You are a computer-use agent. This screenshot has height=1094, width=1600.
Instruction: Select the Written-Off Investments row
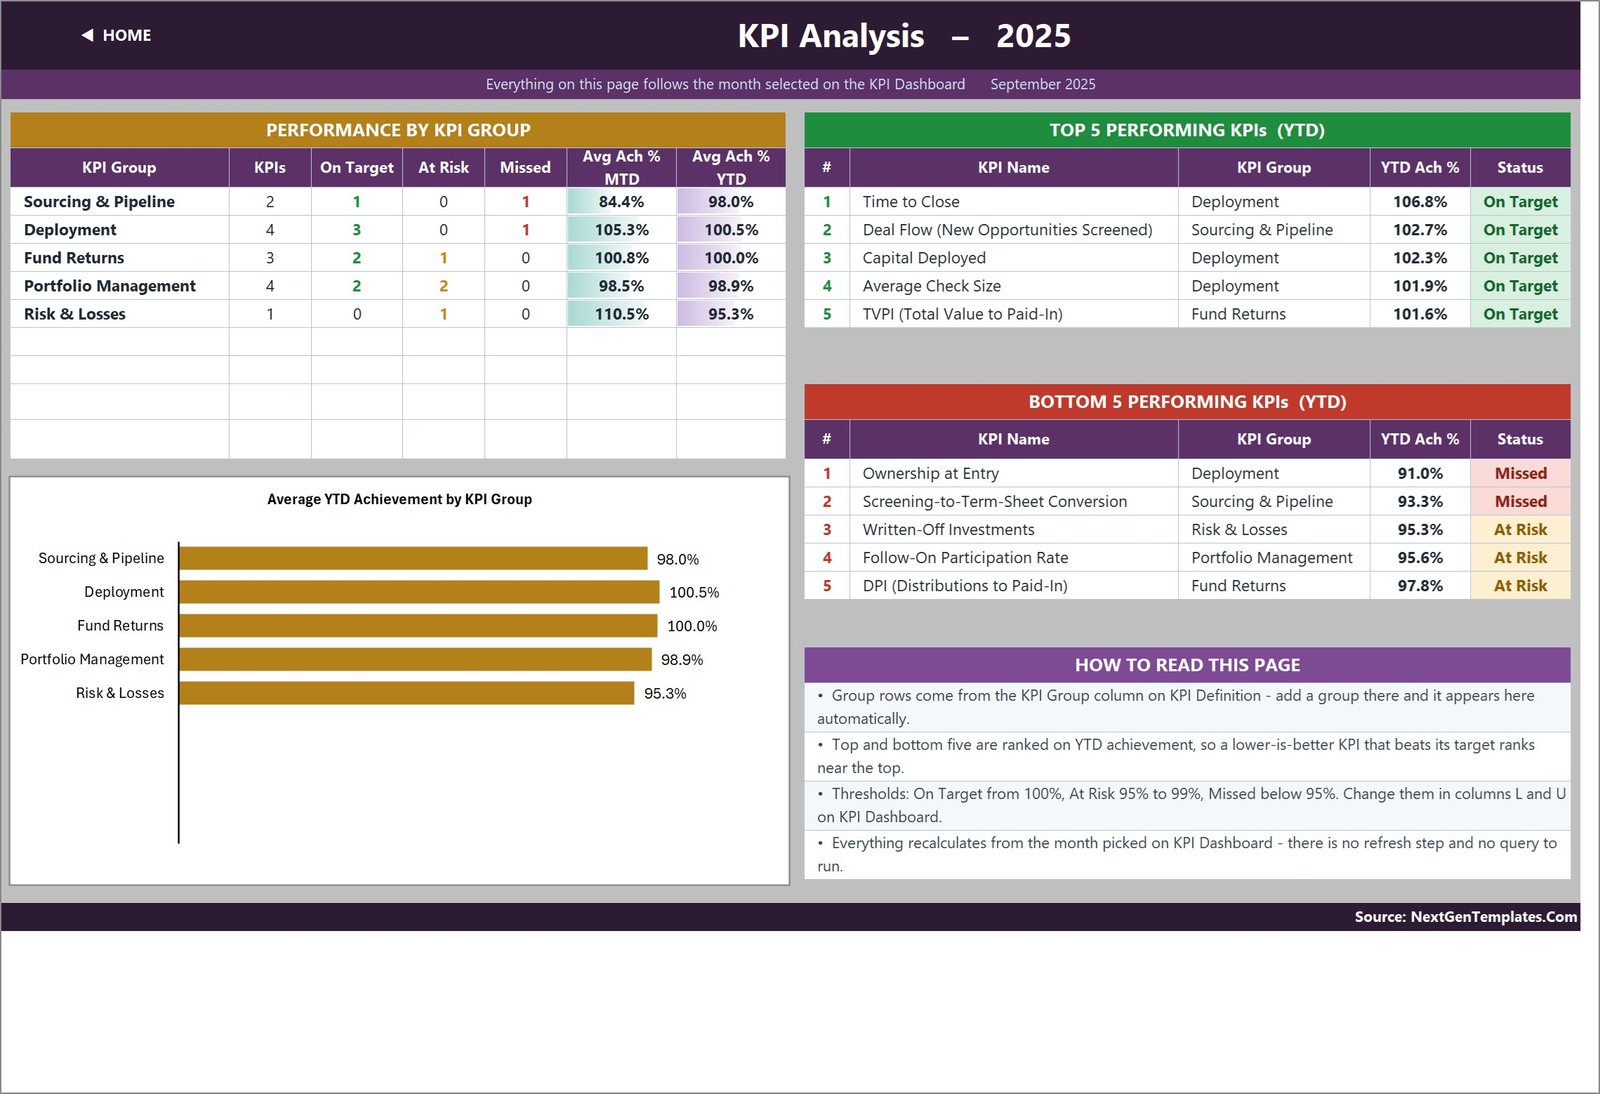pyautogui.click(x=1187, y=530)
